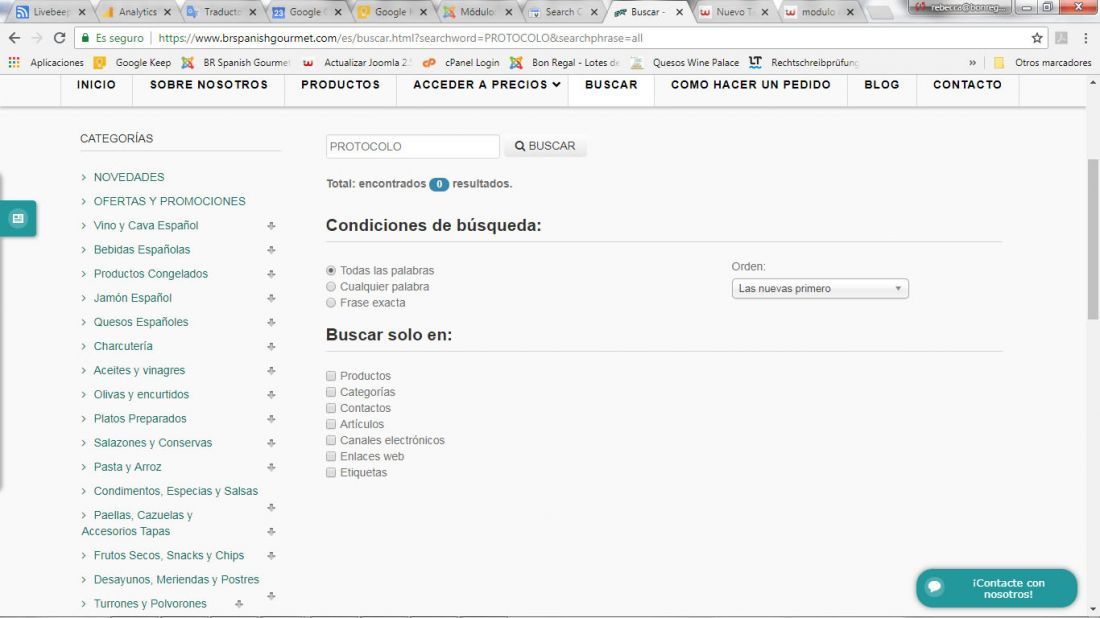Open the Quesos Wine Palace bookmark
Image resolution: width=1100 pixels, height=618 pixels.
[x=685, y=62]
